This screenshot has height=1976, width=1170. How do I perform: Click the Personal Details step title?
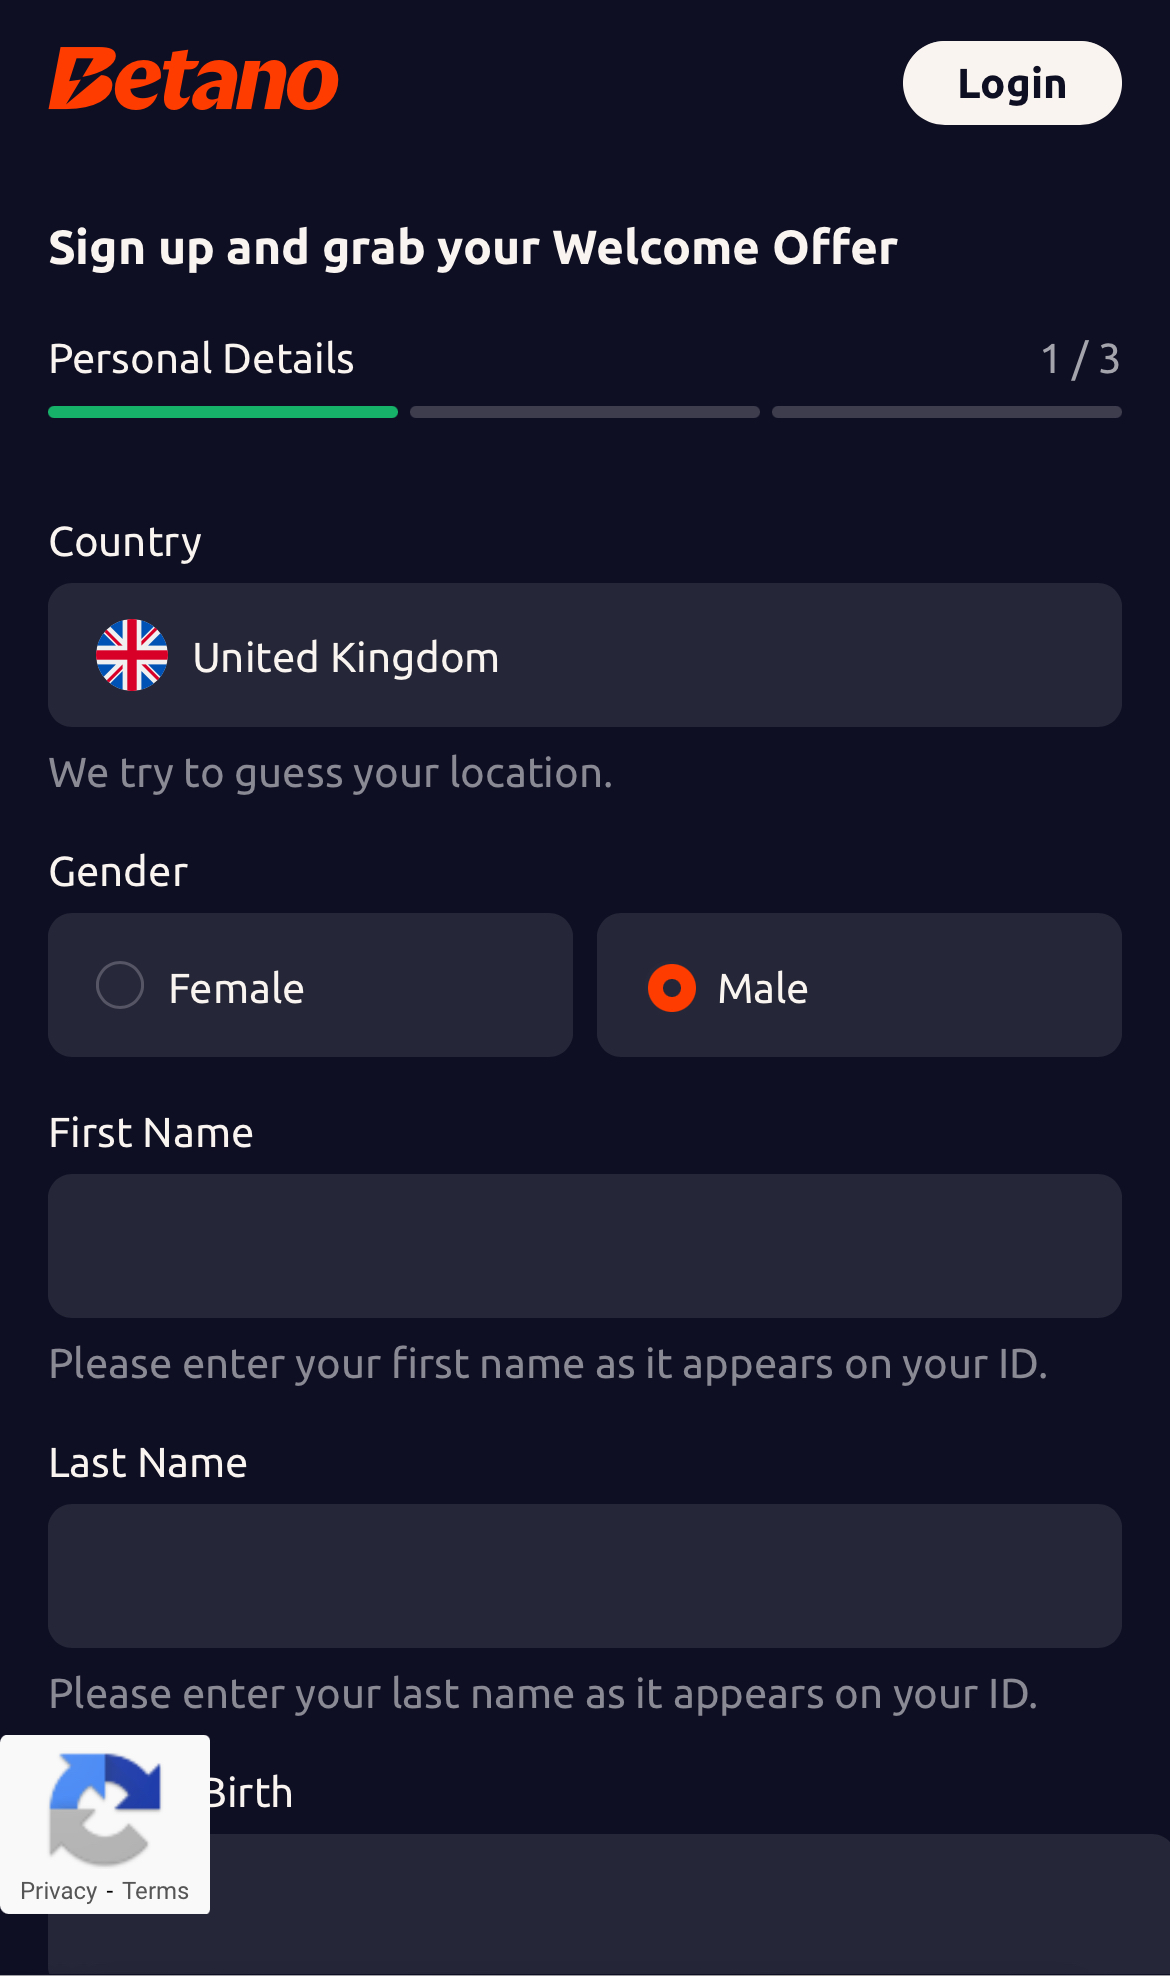[x=202, y=359]
